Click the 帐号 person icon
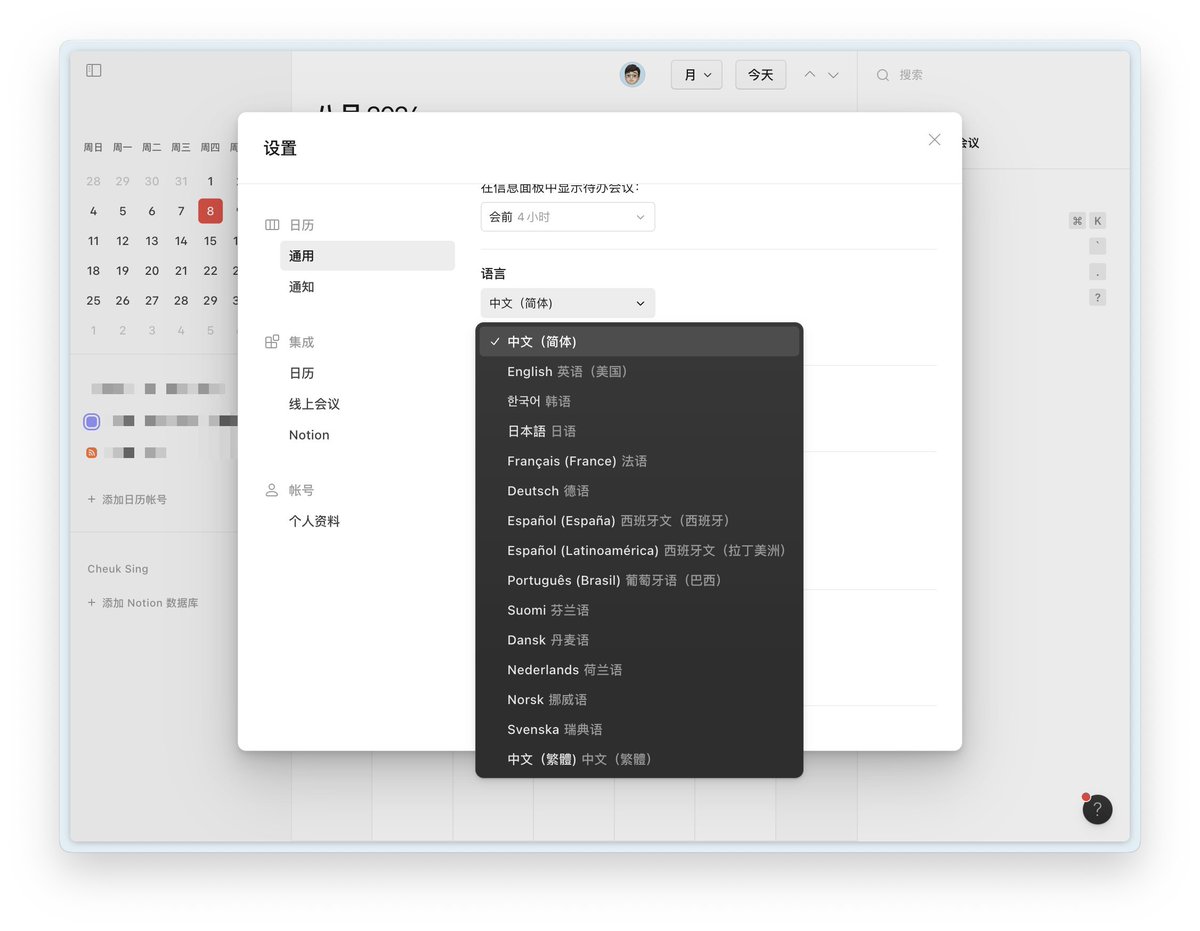The image size is (1200, 931). click(272, 490)
